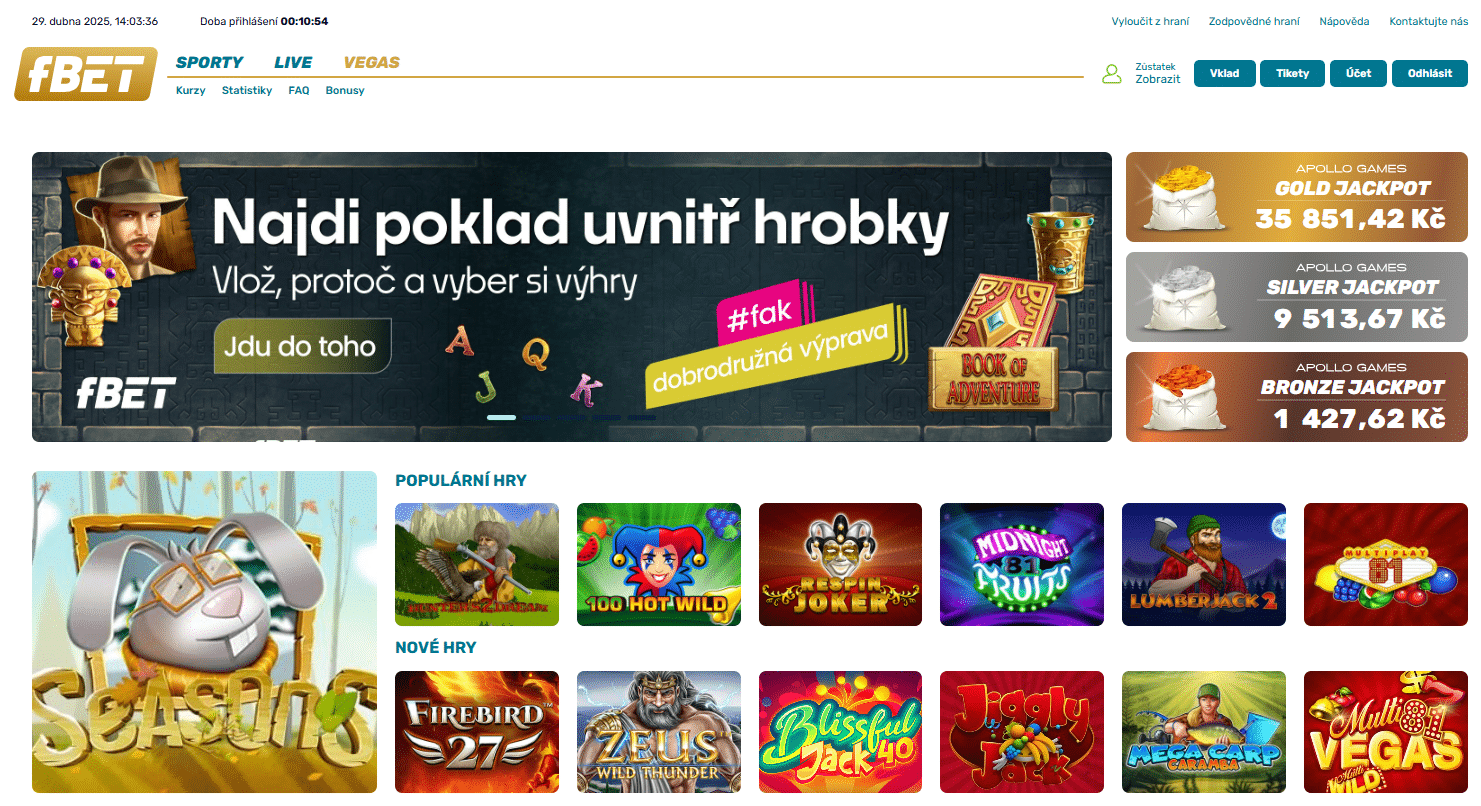Launch the Respin Joker game

point(840,564)
